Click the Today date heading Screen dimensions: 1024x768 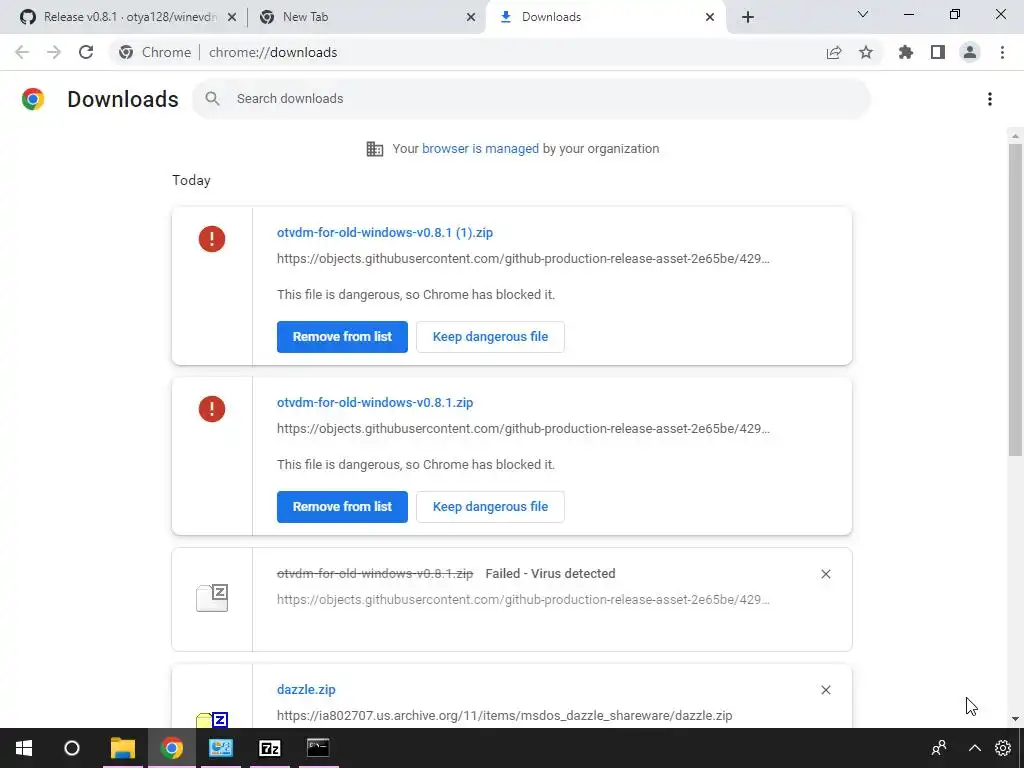pyautogui.click(x=191, y=180)
